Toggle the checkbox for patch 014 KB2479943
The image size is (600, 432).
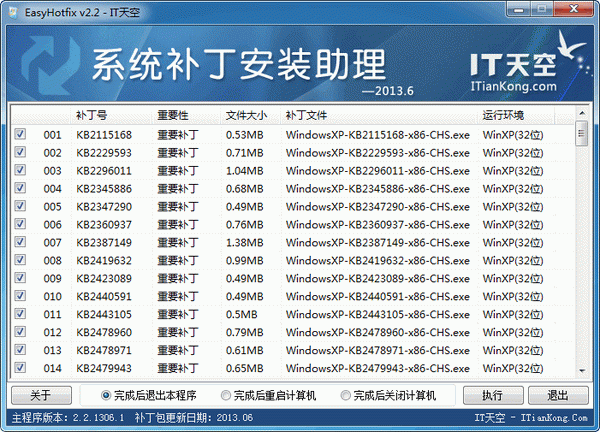[20, 368]
